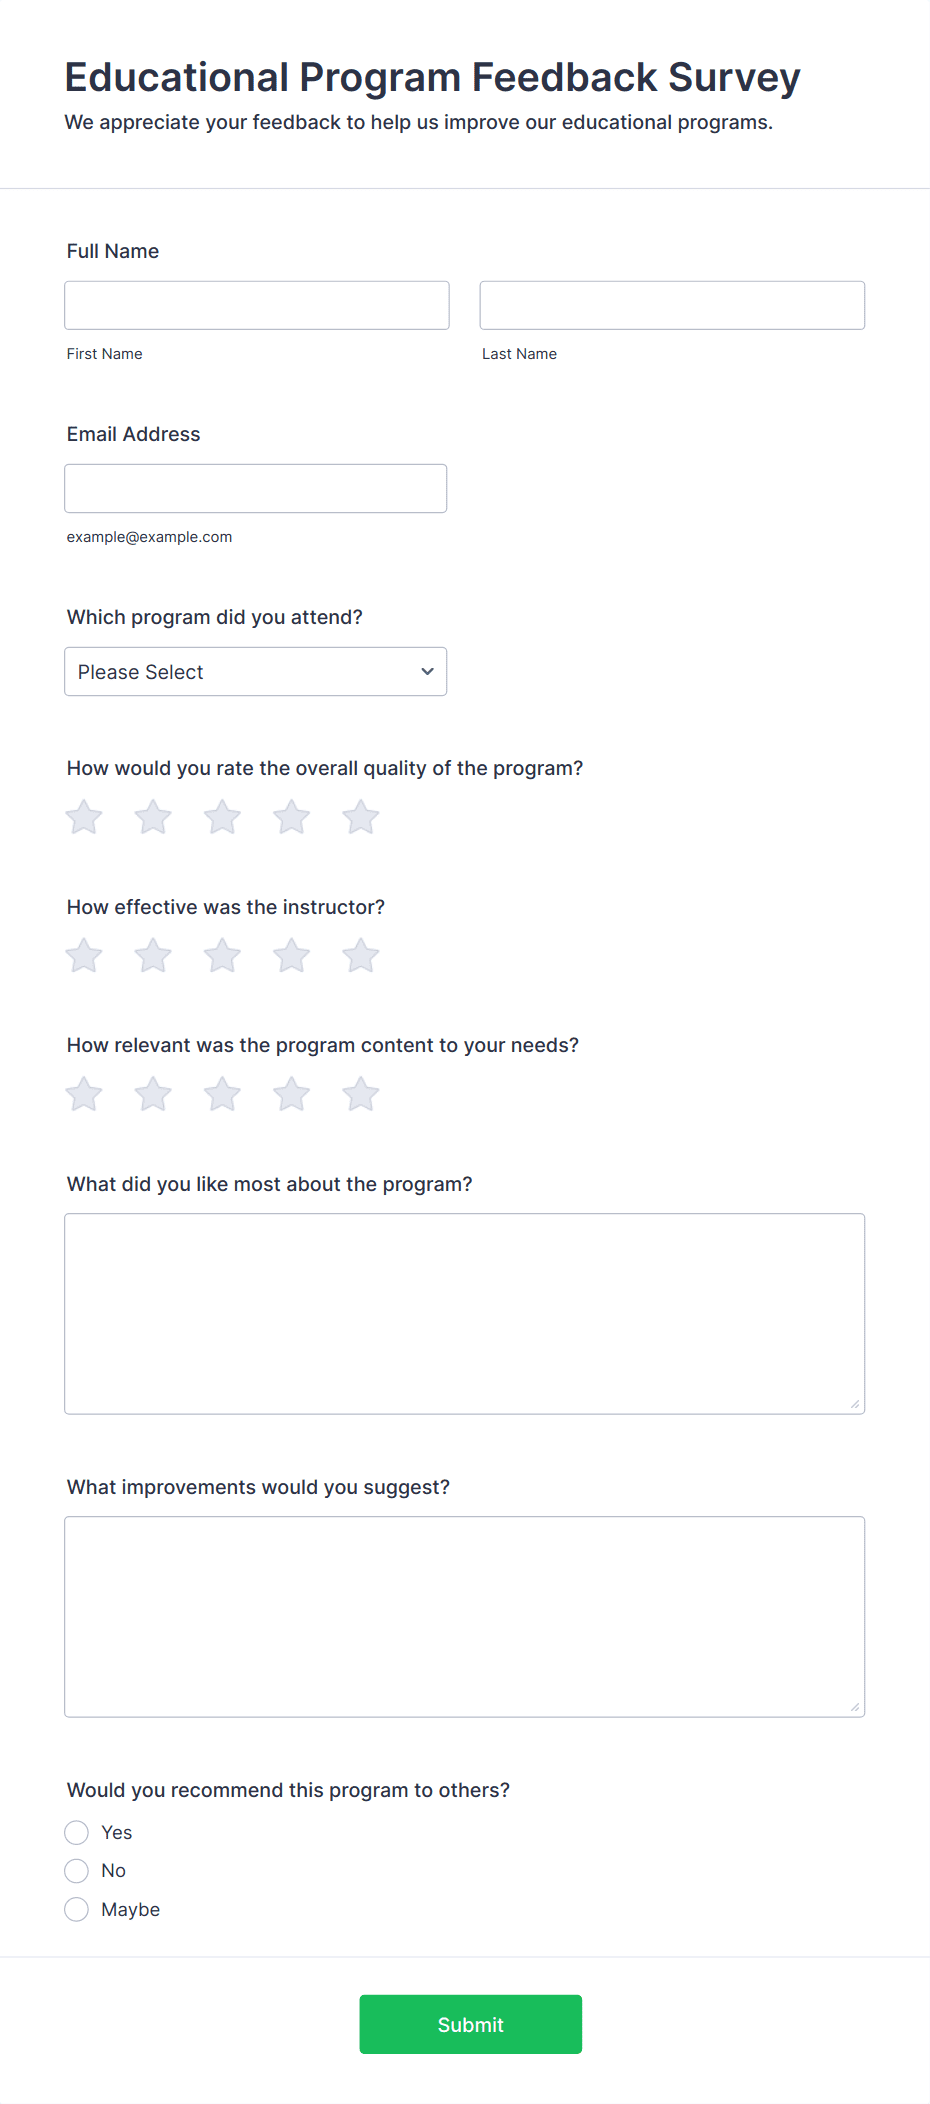Open the program attended dropdown
The width and height of the screenshot is (930, 2104).
click(x=256, y=672)
